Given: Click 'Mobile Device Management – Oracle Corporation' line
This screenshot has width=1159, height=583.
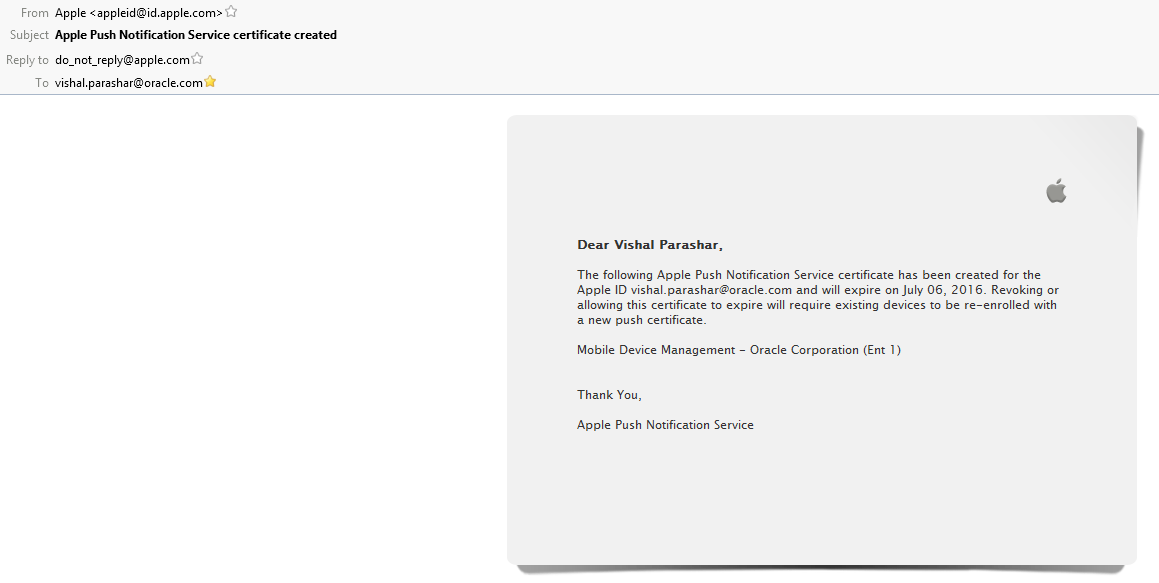Looking at the screenshot, I should tap(739, 350).
